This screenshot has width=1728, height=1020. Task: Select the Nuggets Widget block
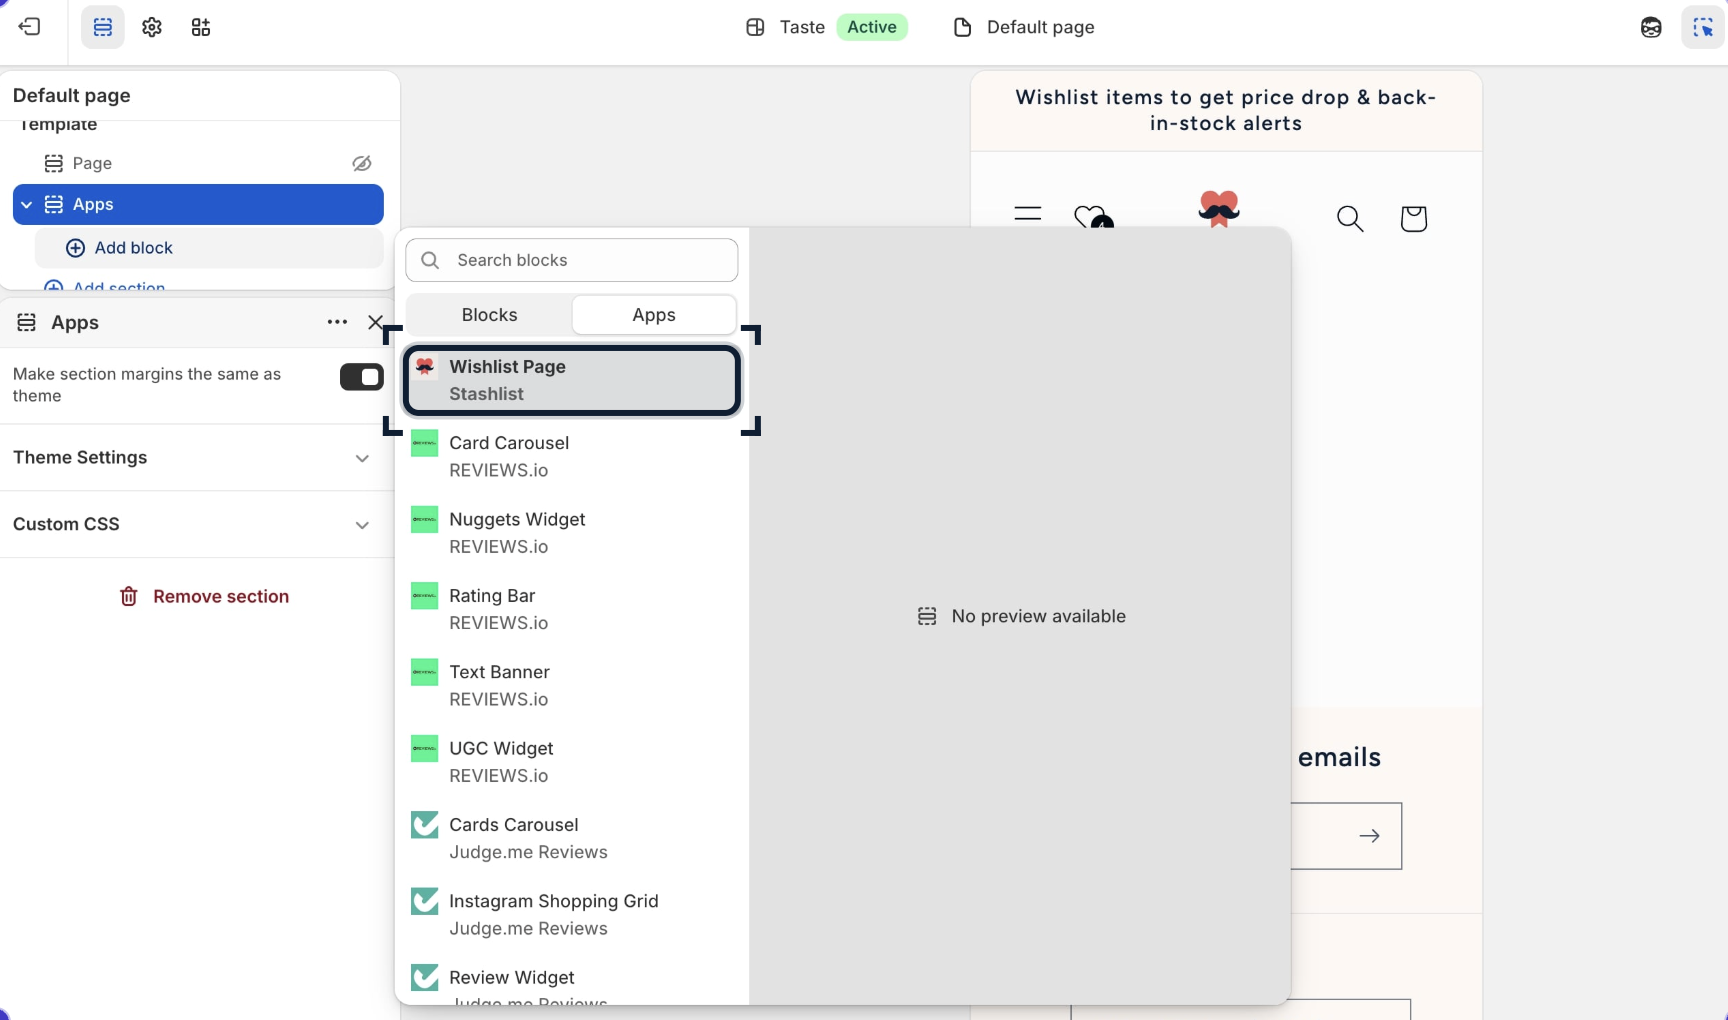pos(572,533)
